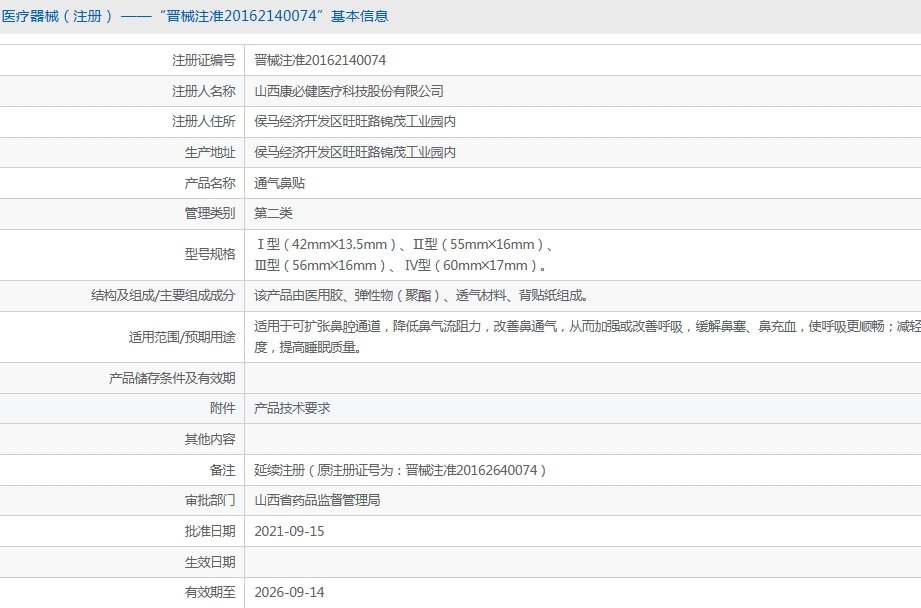This screenshot has width=921, height=608.
Task: Click the 审批部门 label
Action: pyautogui.click(x=210, y=500)
